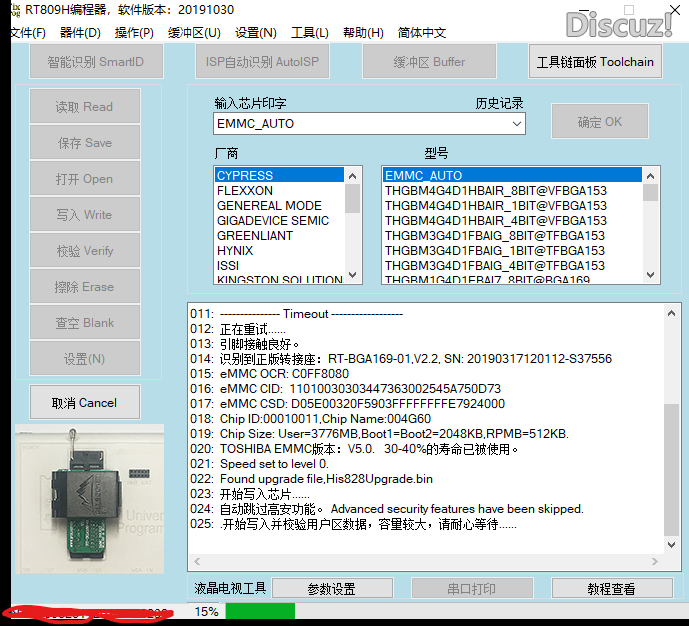The image size is (689, 626).
Task: Click the 校验 Verify button
Action: click(x=85, y=251)
